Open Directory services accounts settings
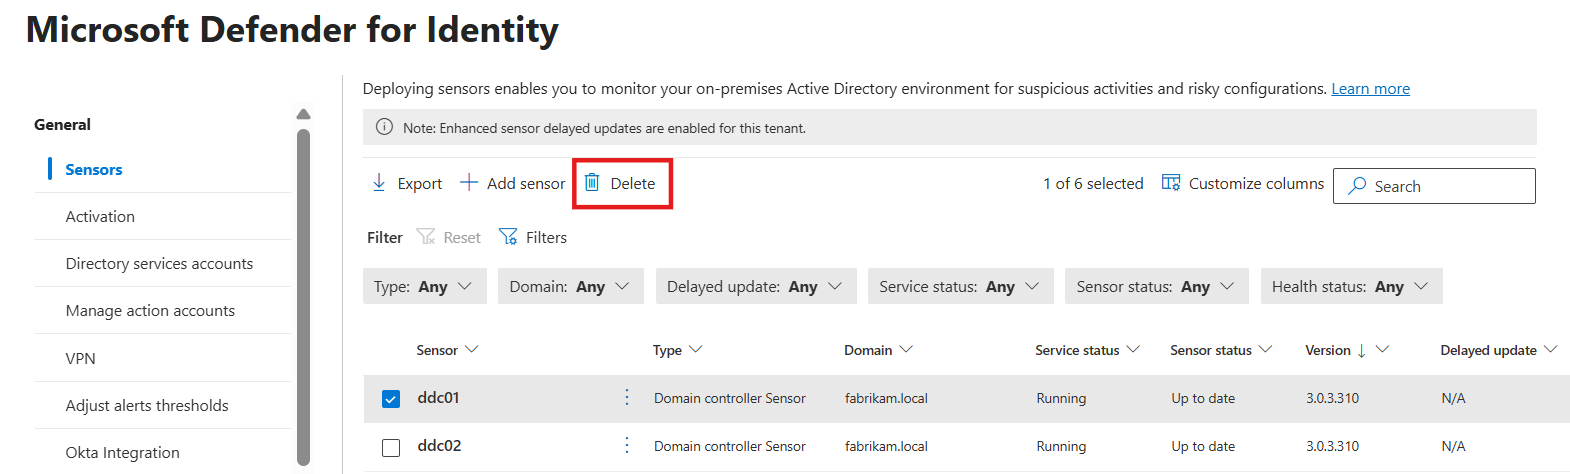 pyautogui.click(x=159, y=264)
